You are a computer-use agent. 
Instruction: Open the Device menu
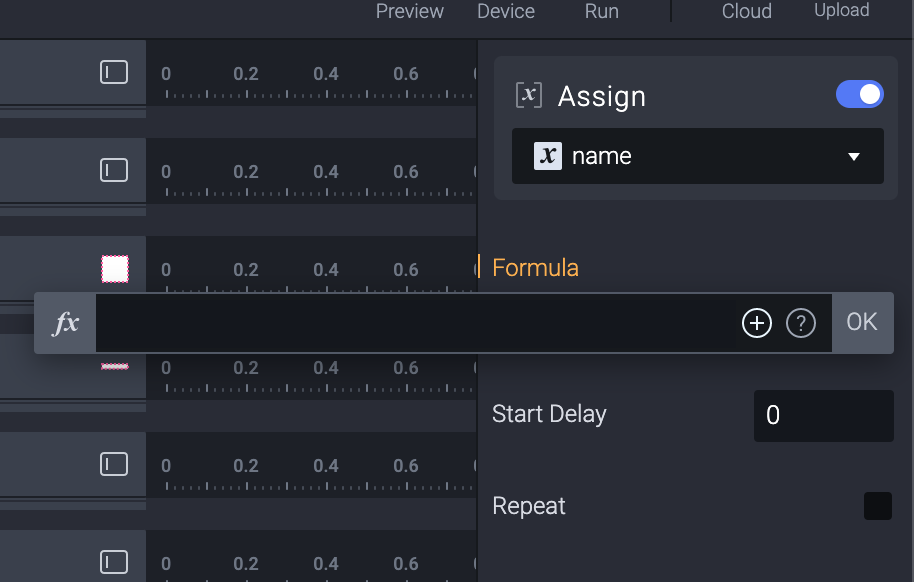(x=506, y=12)
